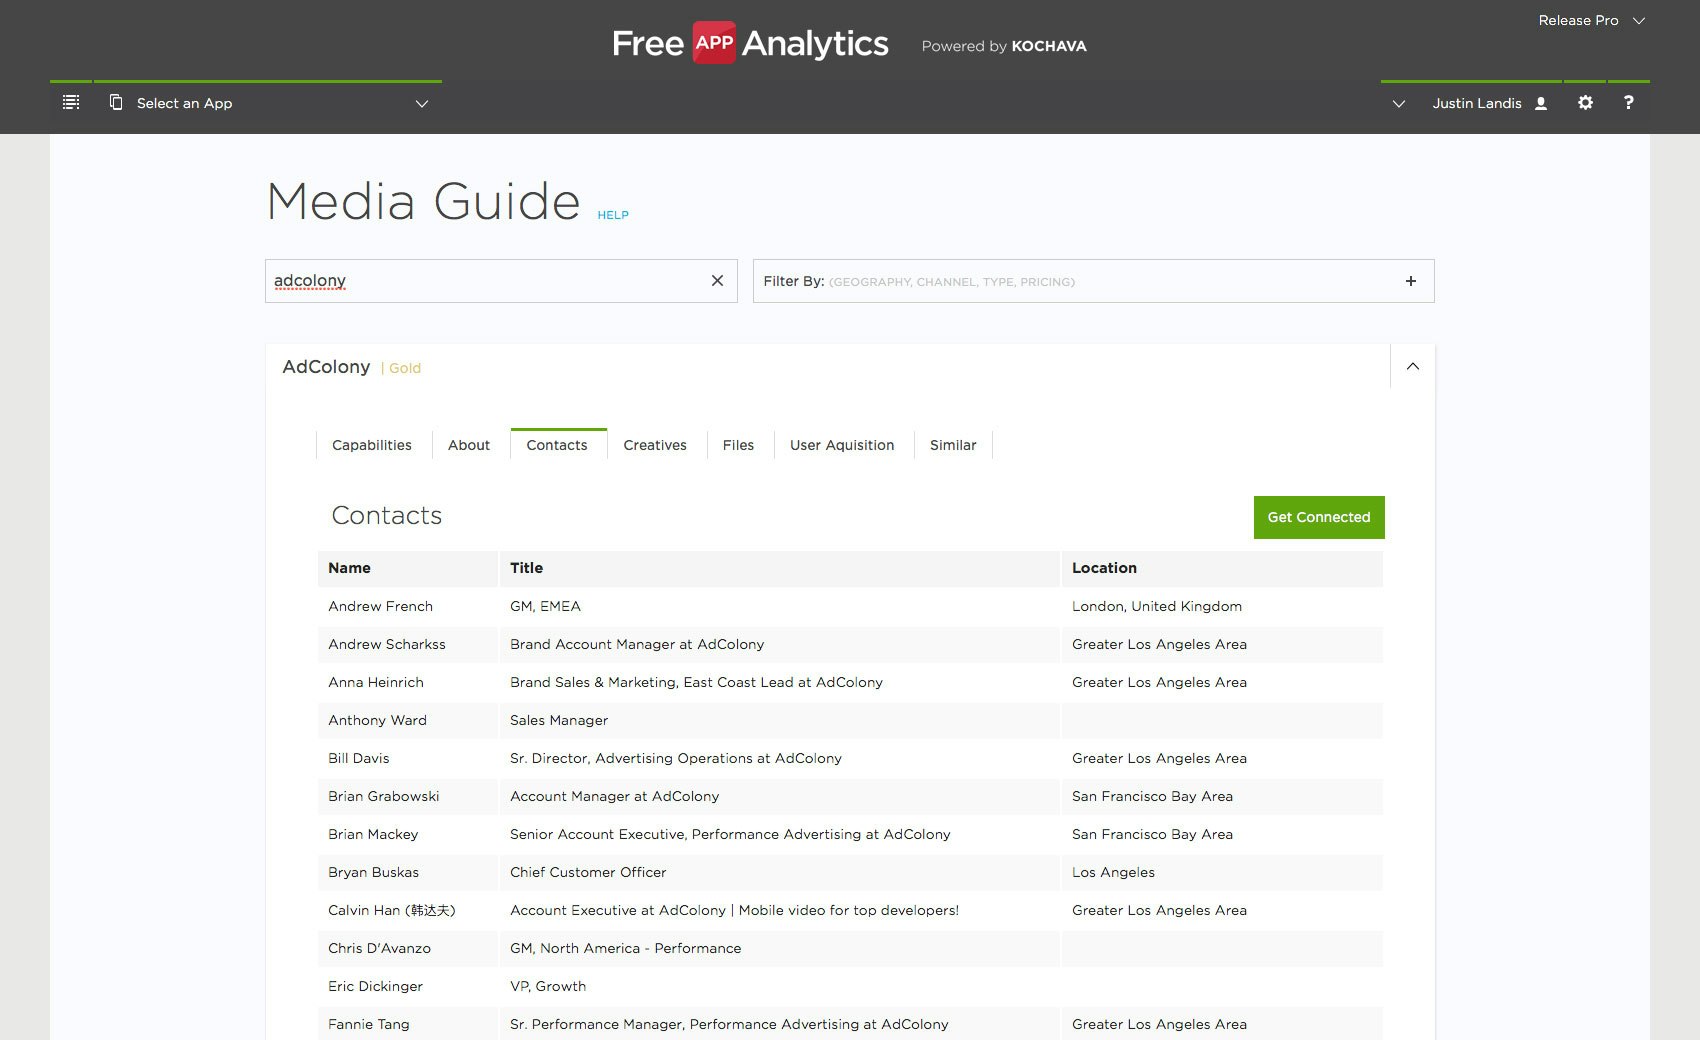Switch to the Creatives tab
Image resolution: width=1700 pixels, height=1040 pixels.
[655, 445]
